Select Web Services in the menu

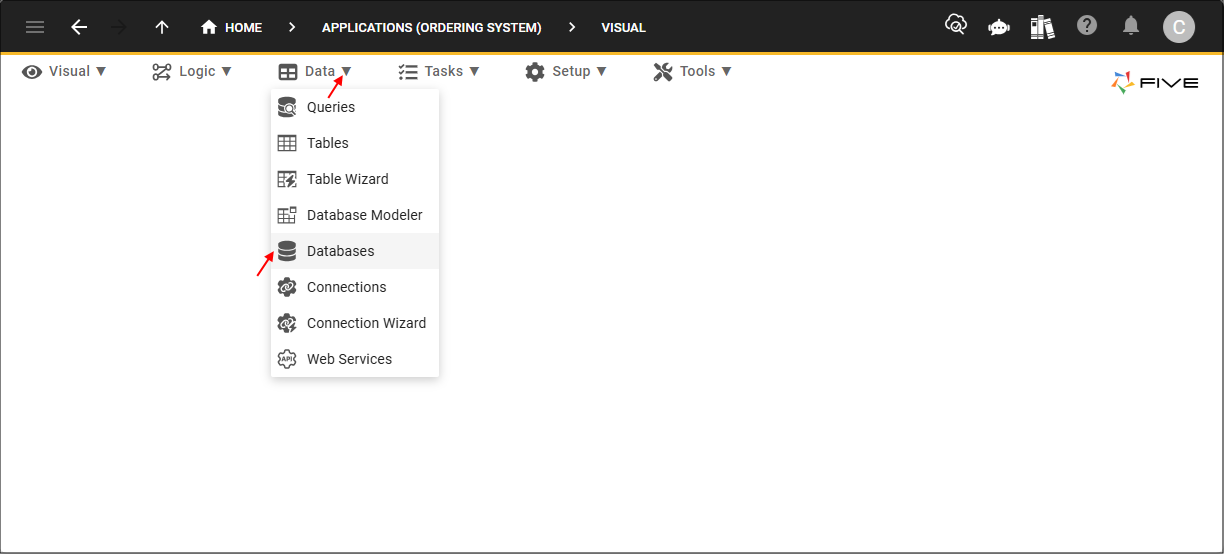pyautogui.click(x=355, y=359)
